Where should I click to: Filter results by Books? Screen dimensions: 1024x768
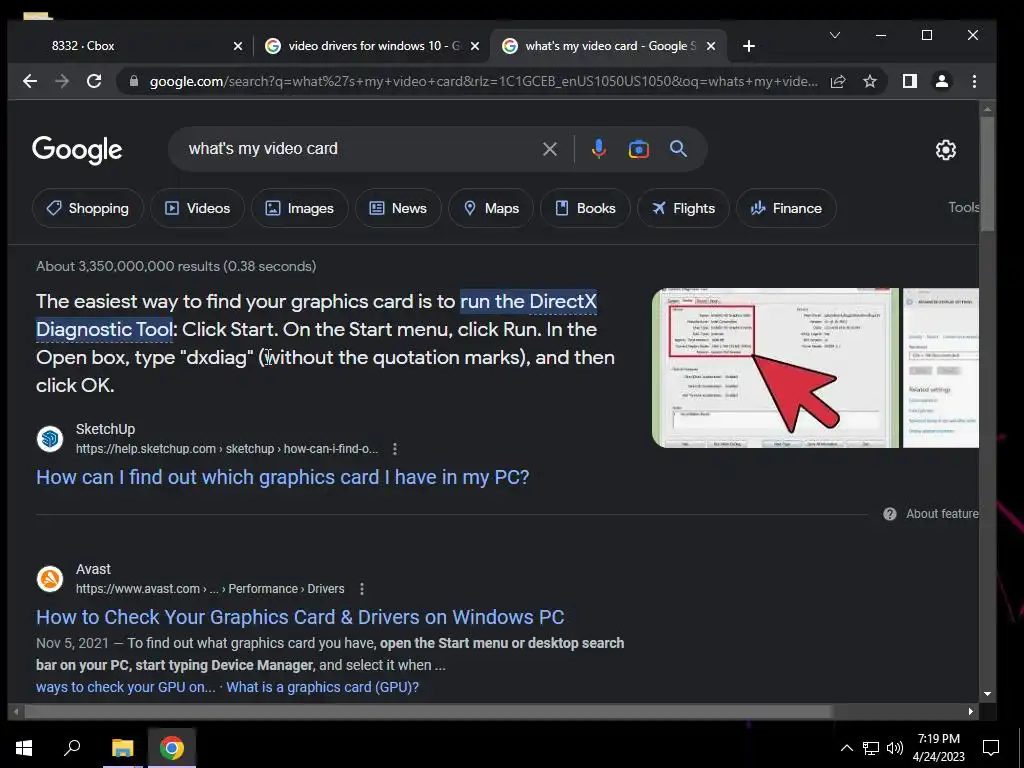point(585,208)
